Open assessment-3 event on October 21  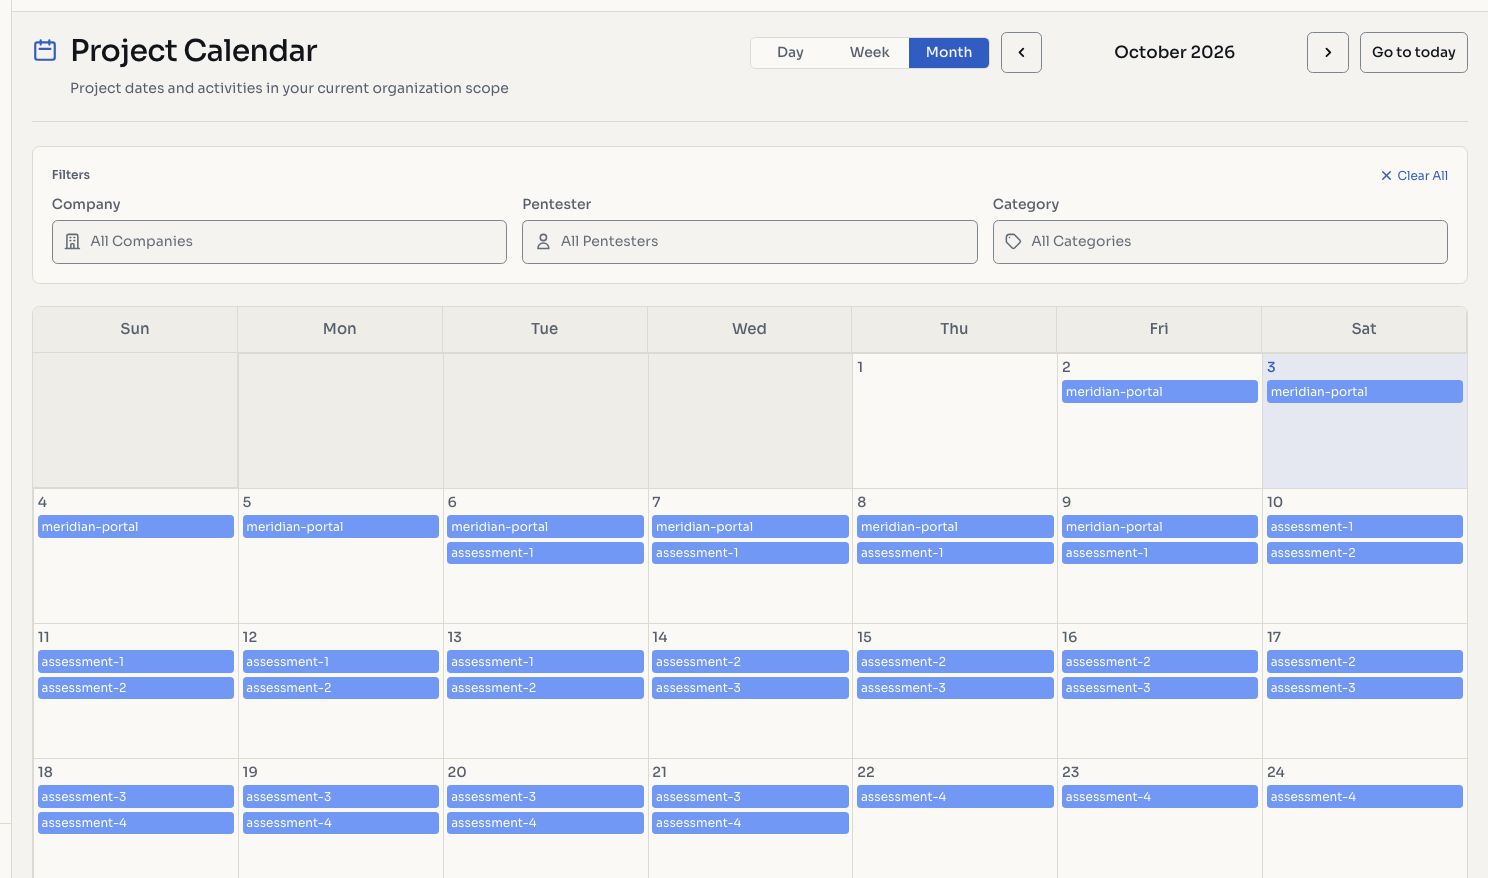tap(750, 797)
